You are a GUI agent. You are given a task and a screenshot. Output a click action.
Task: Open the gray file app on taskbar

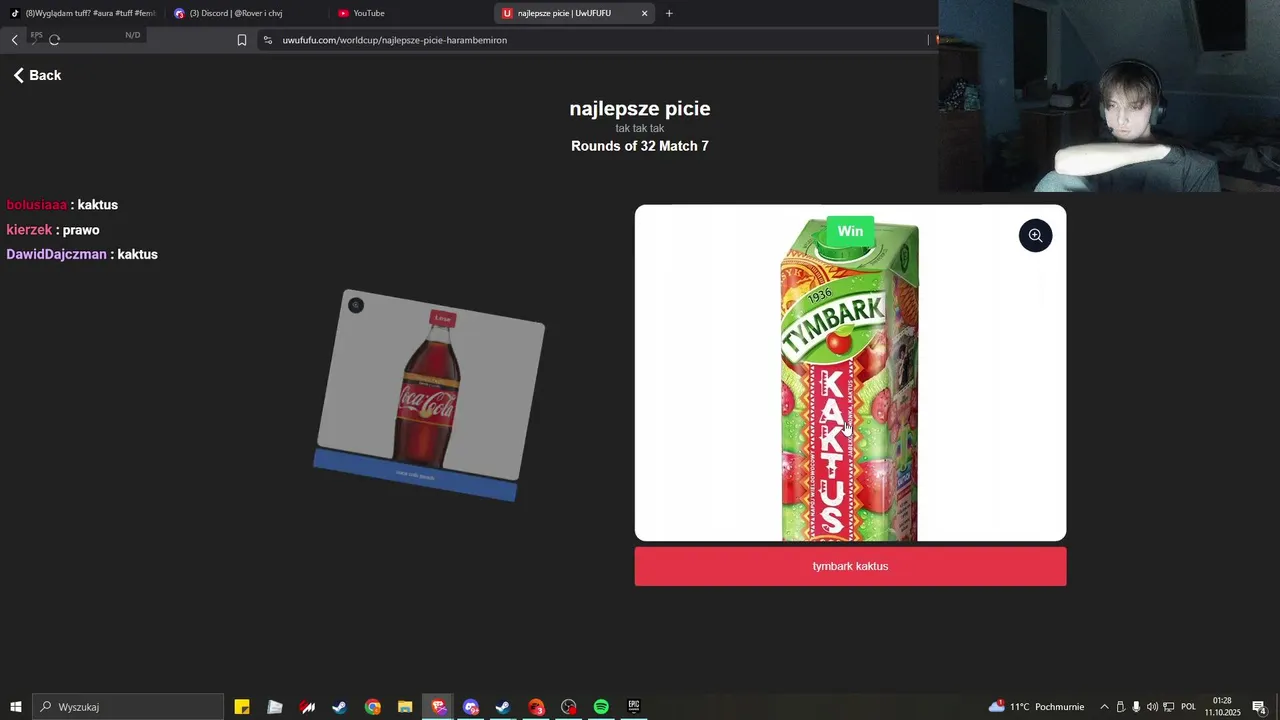275,707
